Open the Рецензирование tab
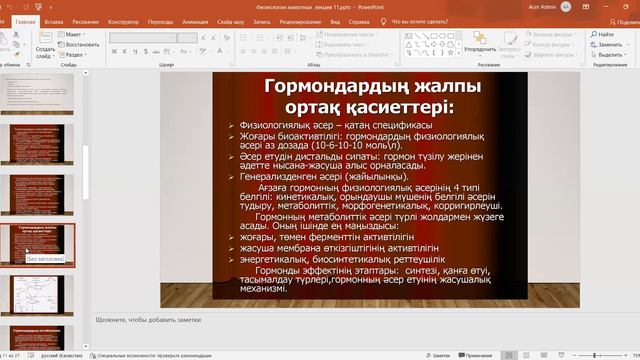 pos(300,22)
